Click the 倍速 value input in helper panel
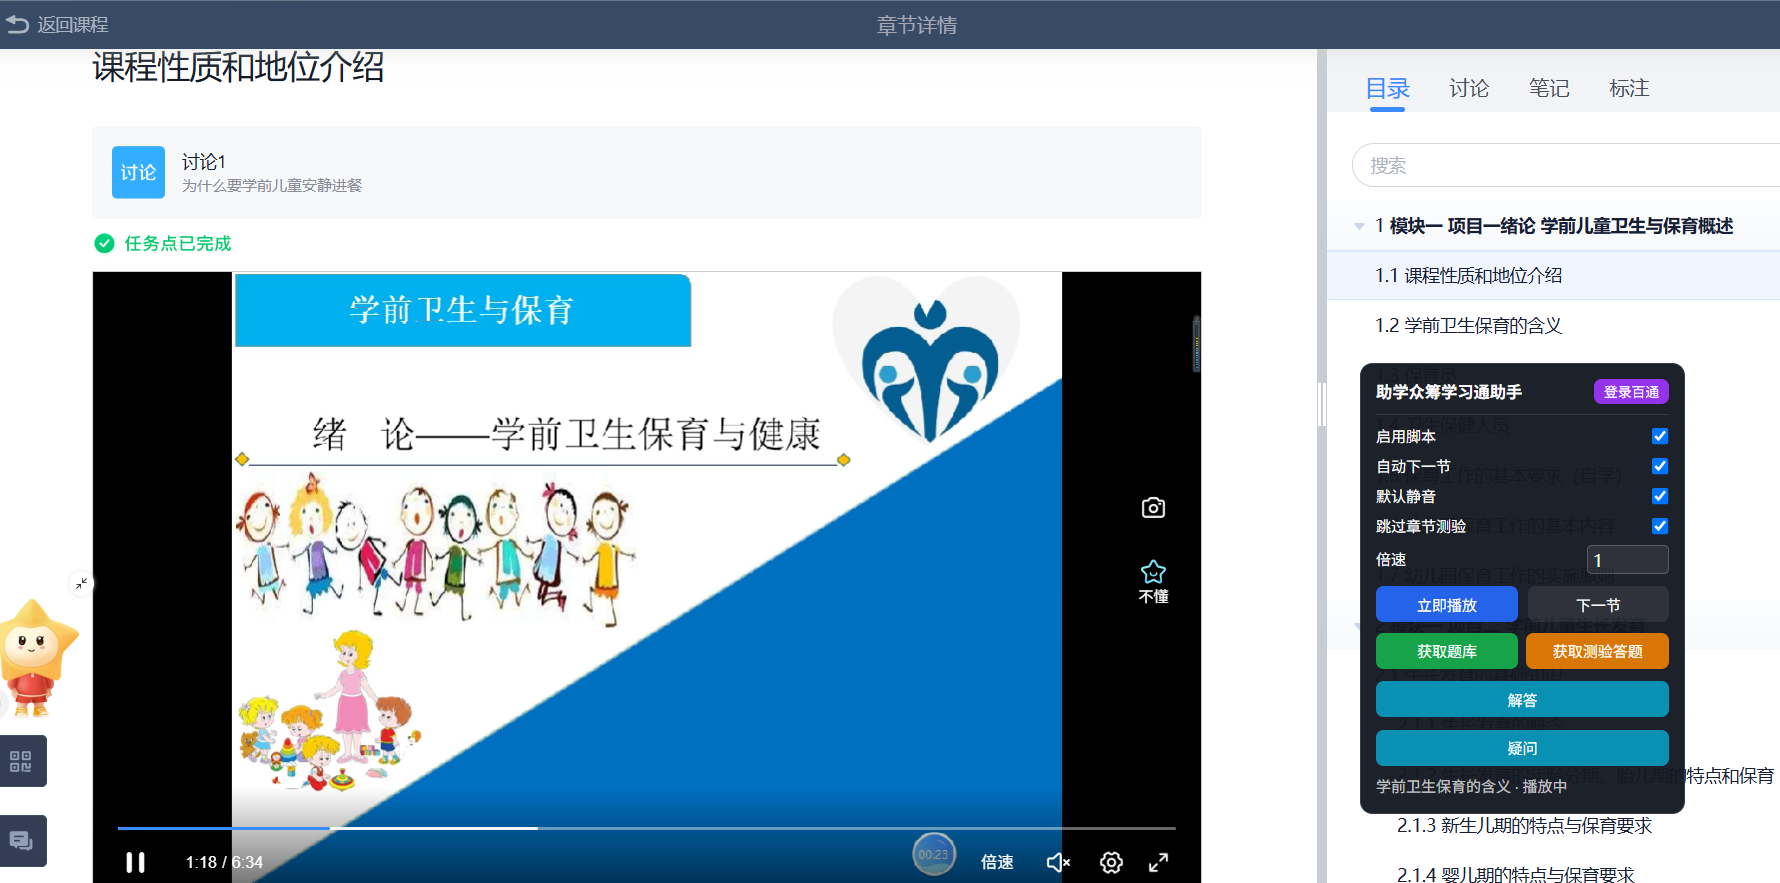Screen dimensions: 1780x883 [x=1628, y=560]
